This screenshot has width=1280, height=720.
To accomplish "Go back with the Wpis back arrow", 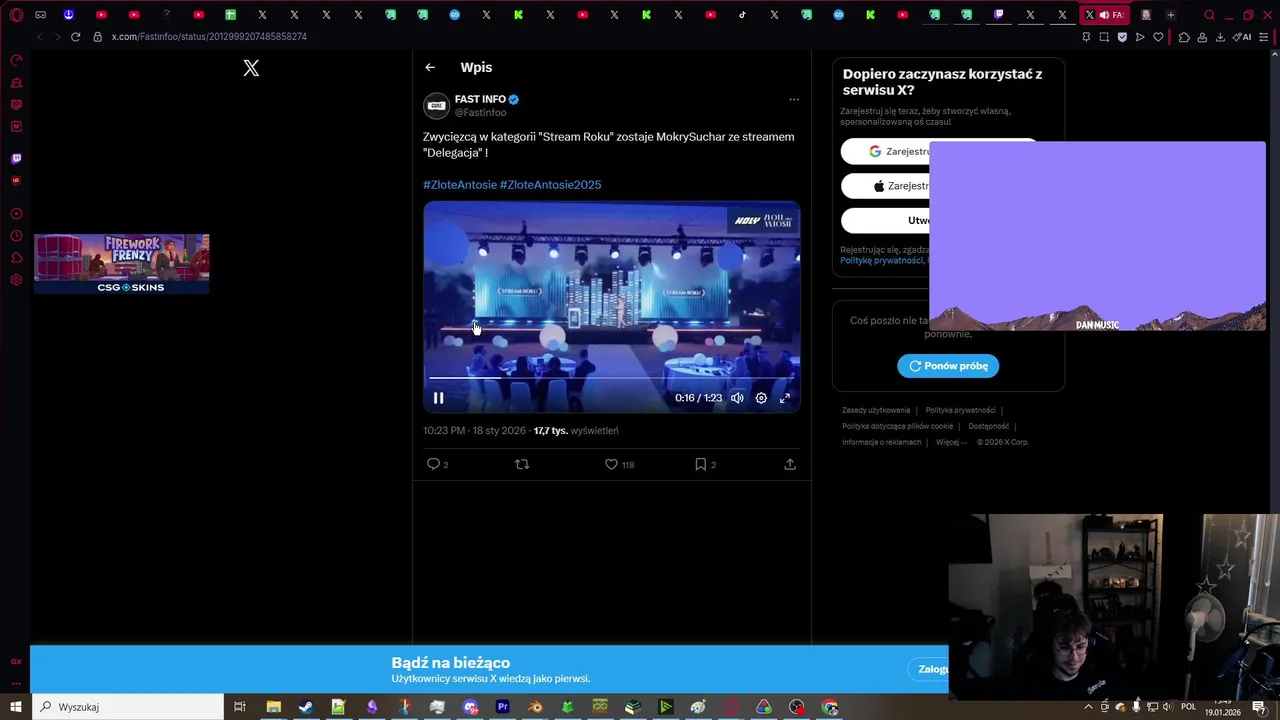I will click(430, 67).
